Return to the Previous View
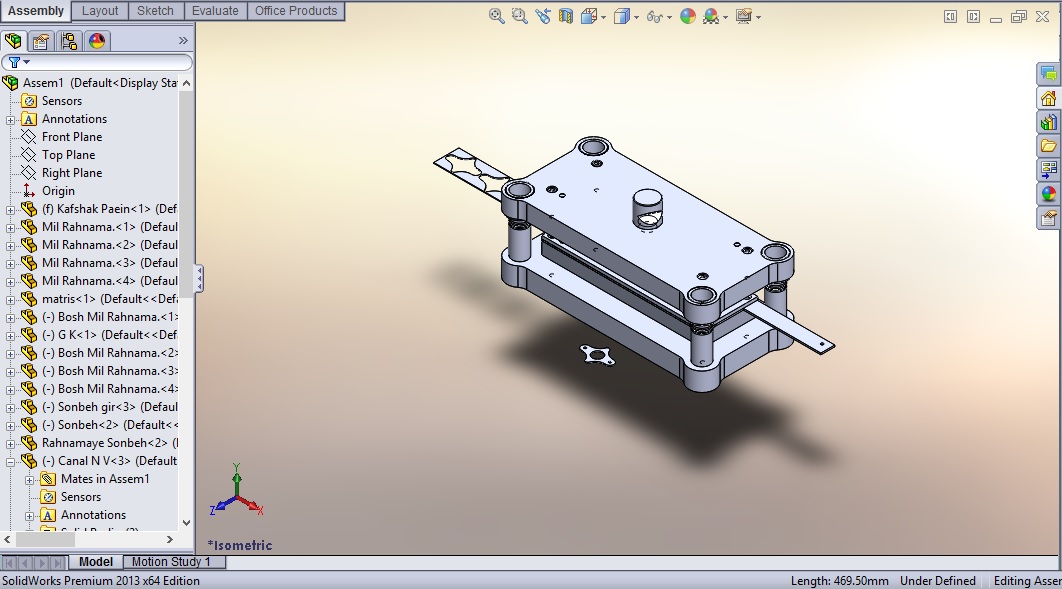Screen dimensions: 1062x589 (543, 16)
